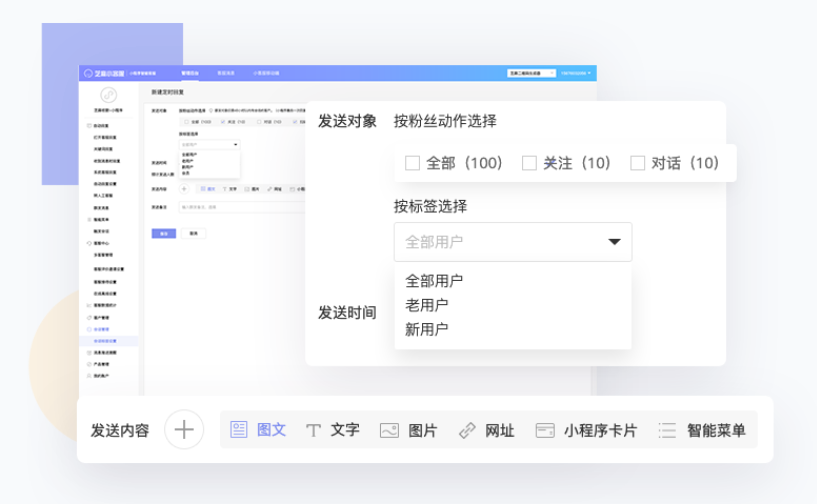Choose 全部用户 in the dropdown list
817x504 pixels.
click(434, 281)
